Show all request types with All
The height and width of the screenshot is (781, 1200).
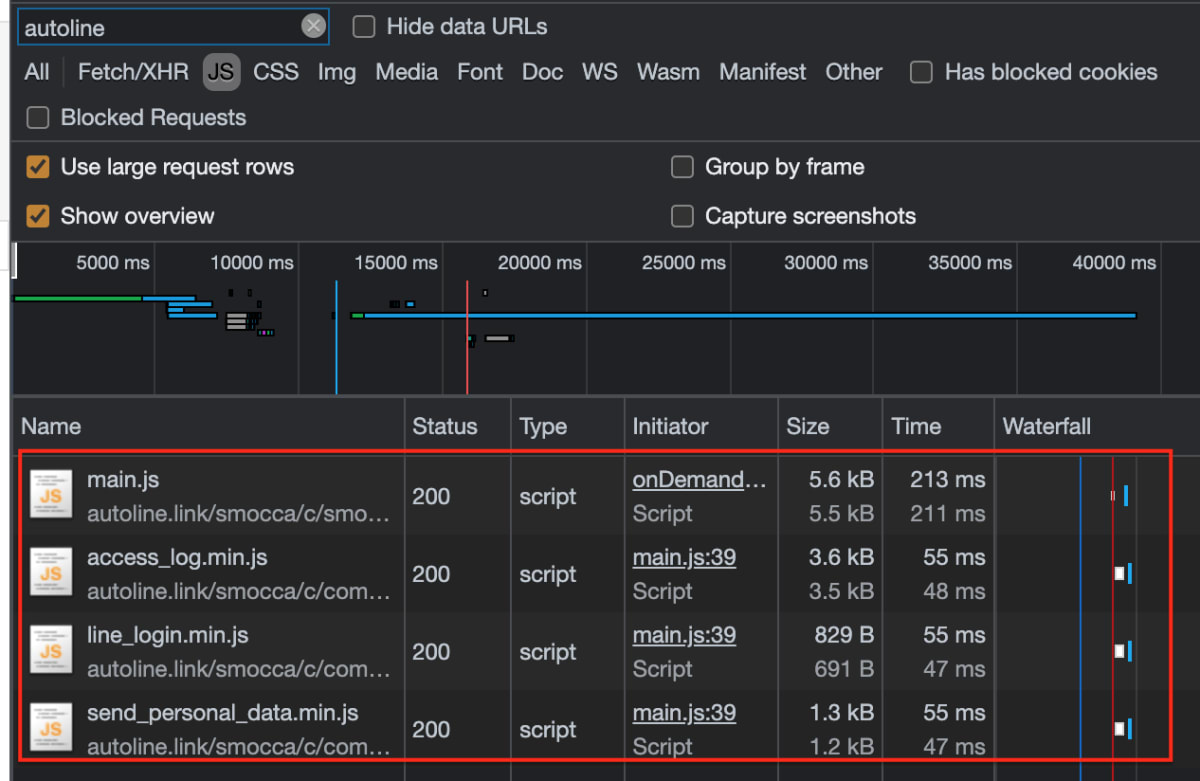pos(37,72)
